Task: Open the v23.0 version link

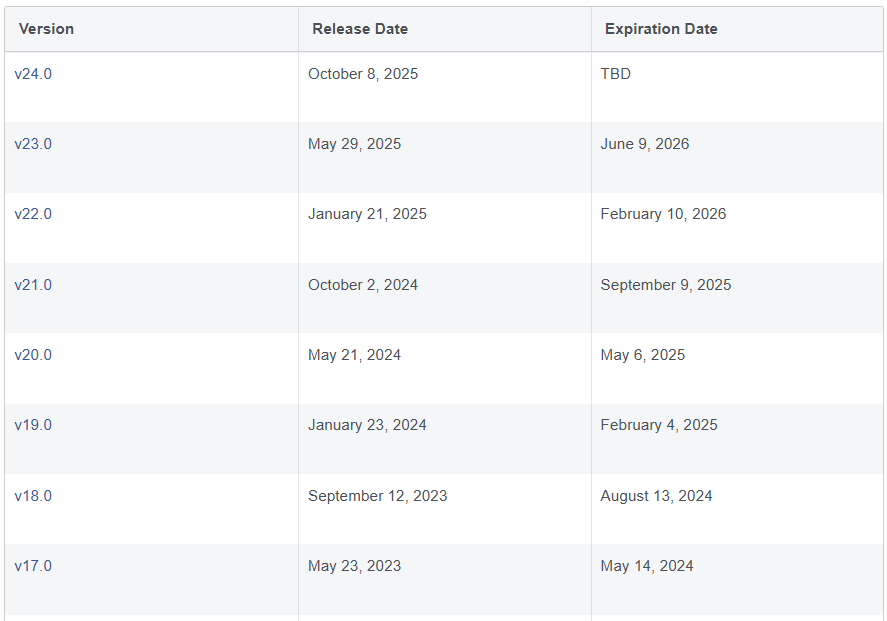Action: pos(33,144)
